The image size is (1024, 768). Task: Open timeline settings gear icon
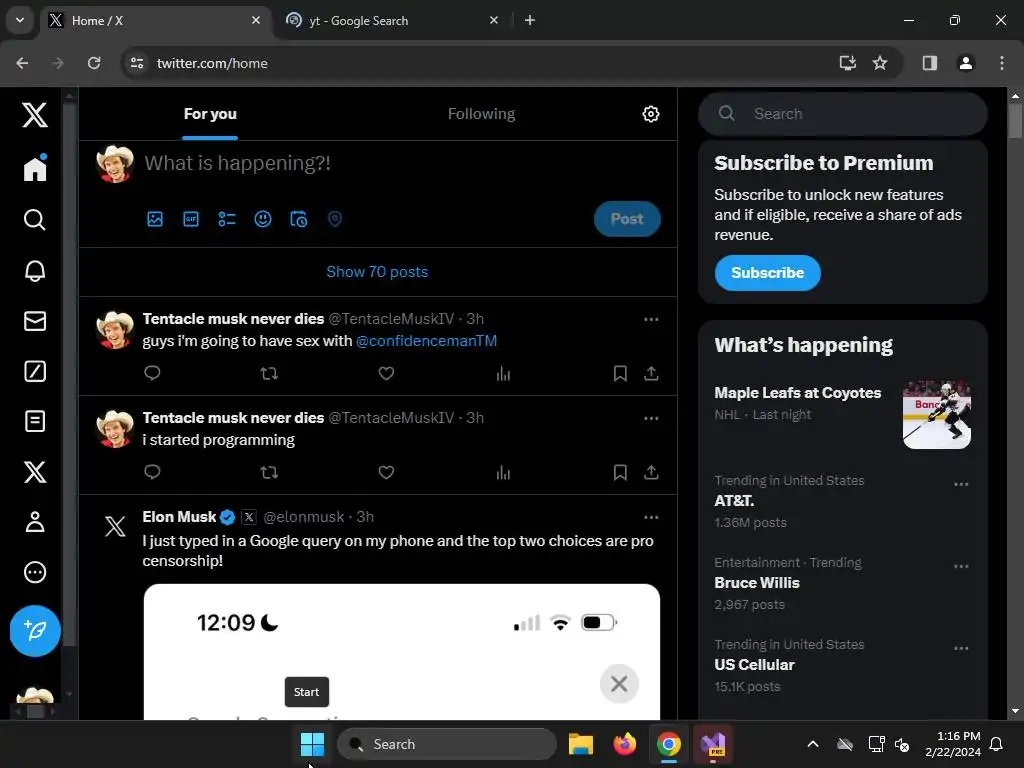coord(650,114)
